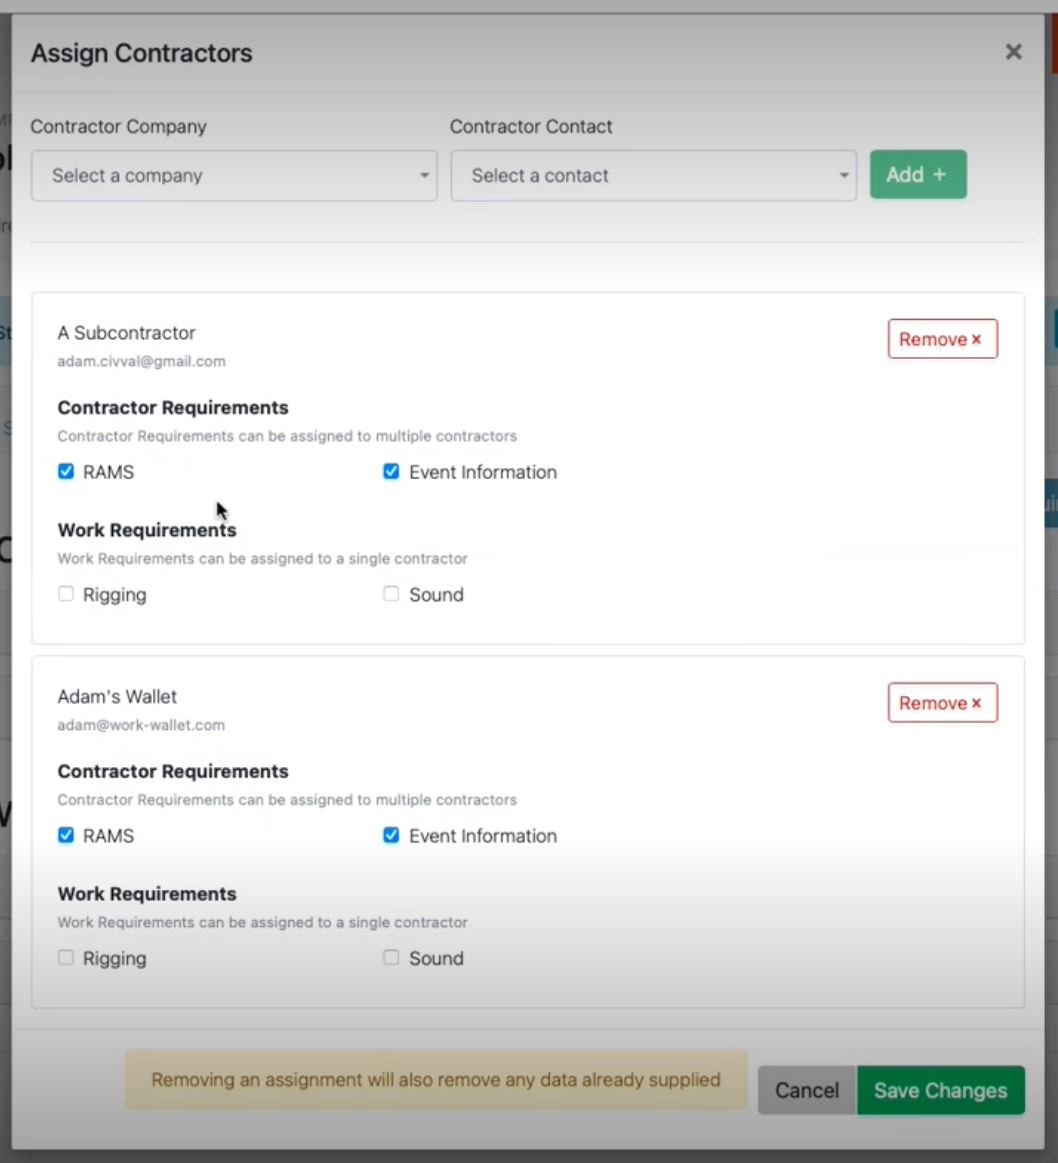Click the Contractor Company dropdown arrow
This screenshot has width=1058, height=1163.
click(424, 176)
